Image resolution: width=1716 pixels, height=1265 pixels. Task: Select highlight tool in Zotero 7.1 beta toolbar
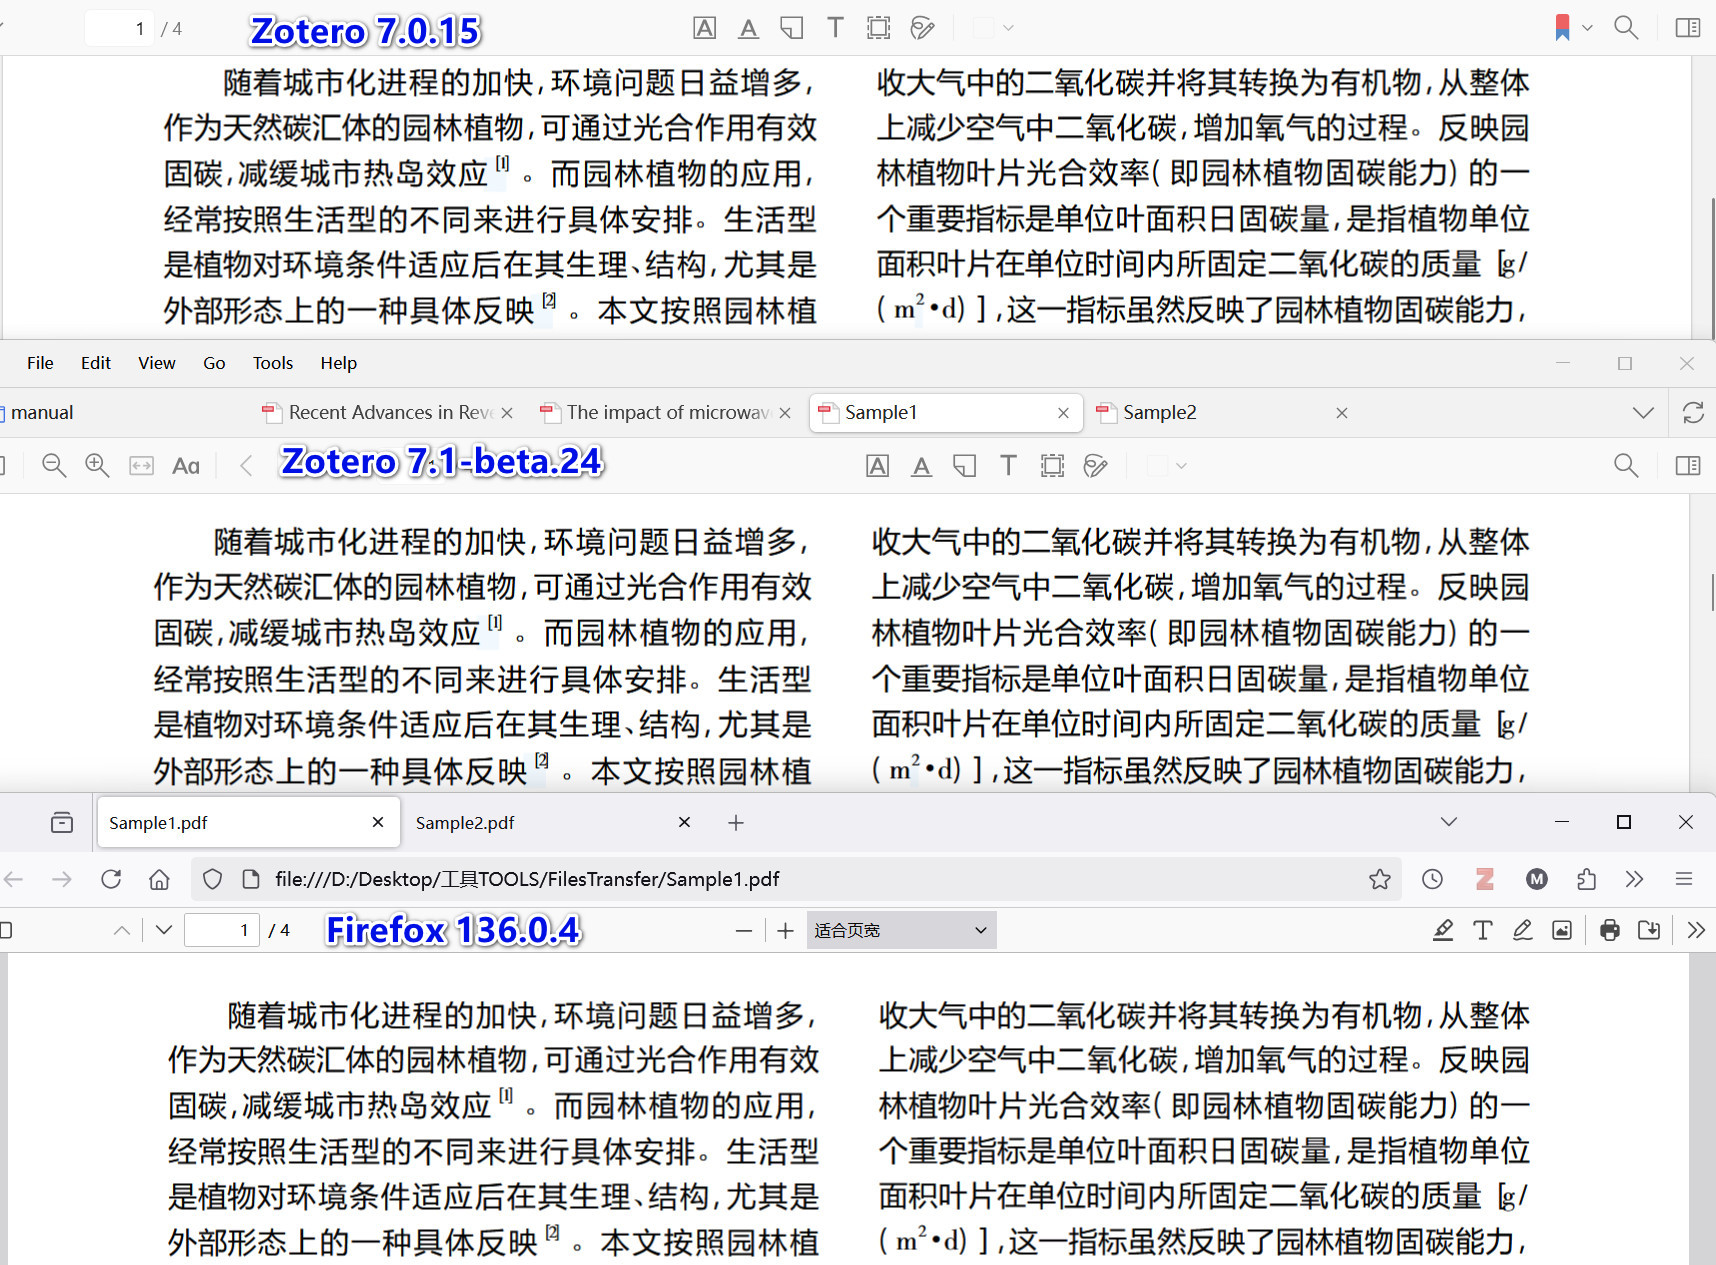click(x=878, y=465)
